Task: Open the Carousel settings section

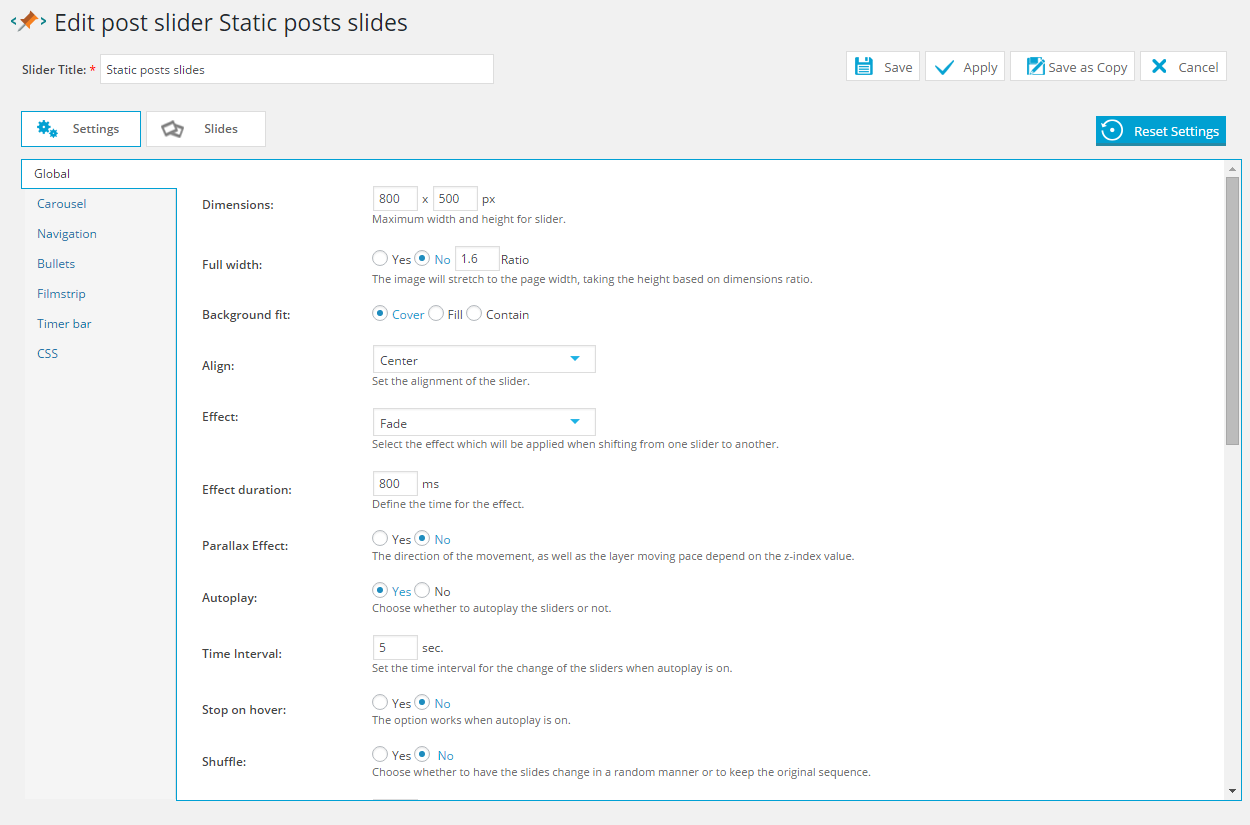Action: click(x=62, y=204)
